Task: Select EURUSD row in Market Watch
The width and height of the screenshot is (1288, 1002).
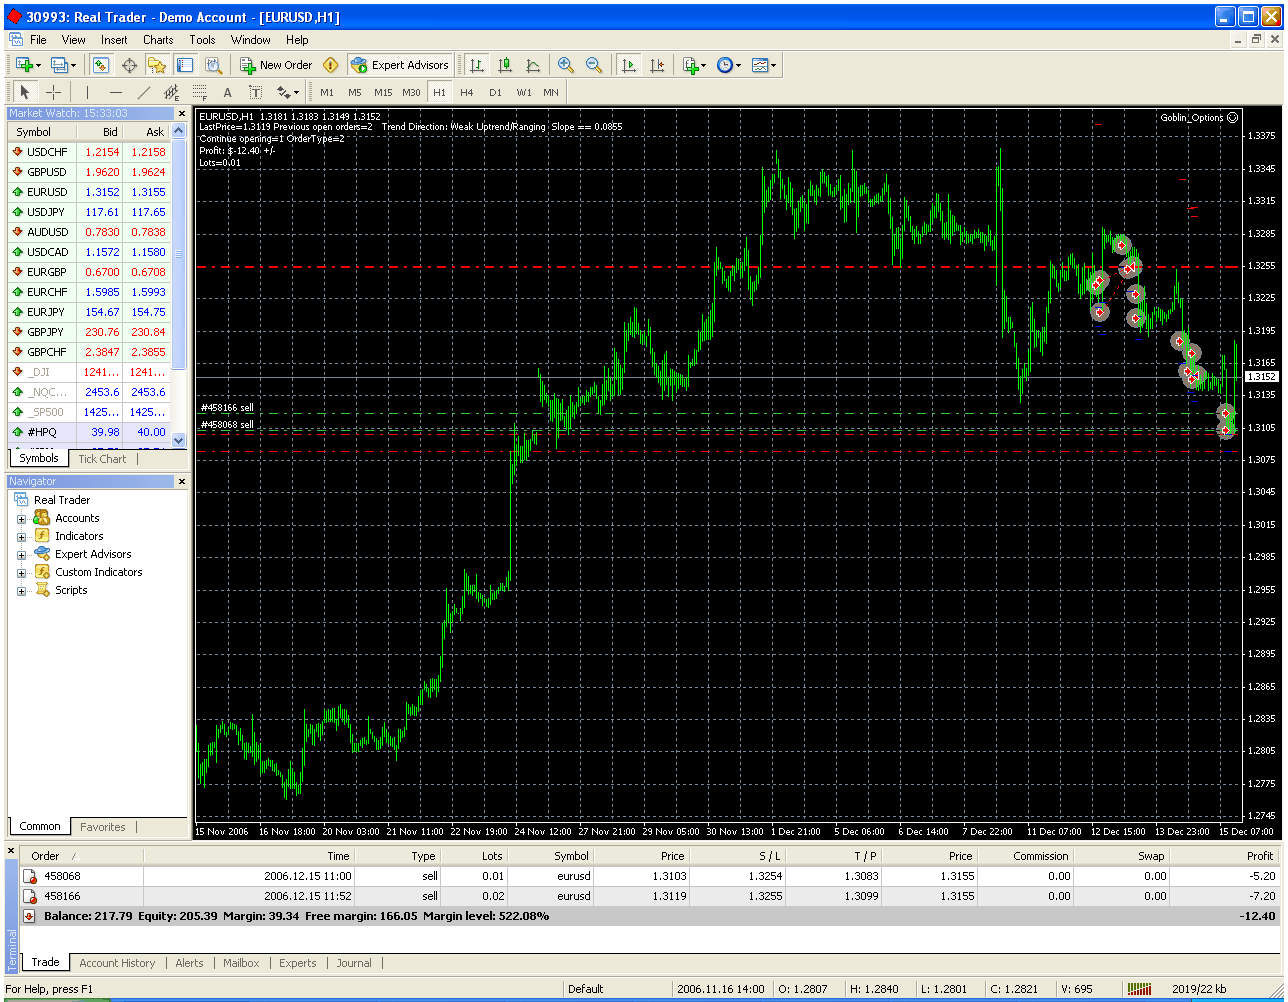Action: pos(90,192)
